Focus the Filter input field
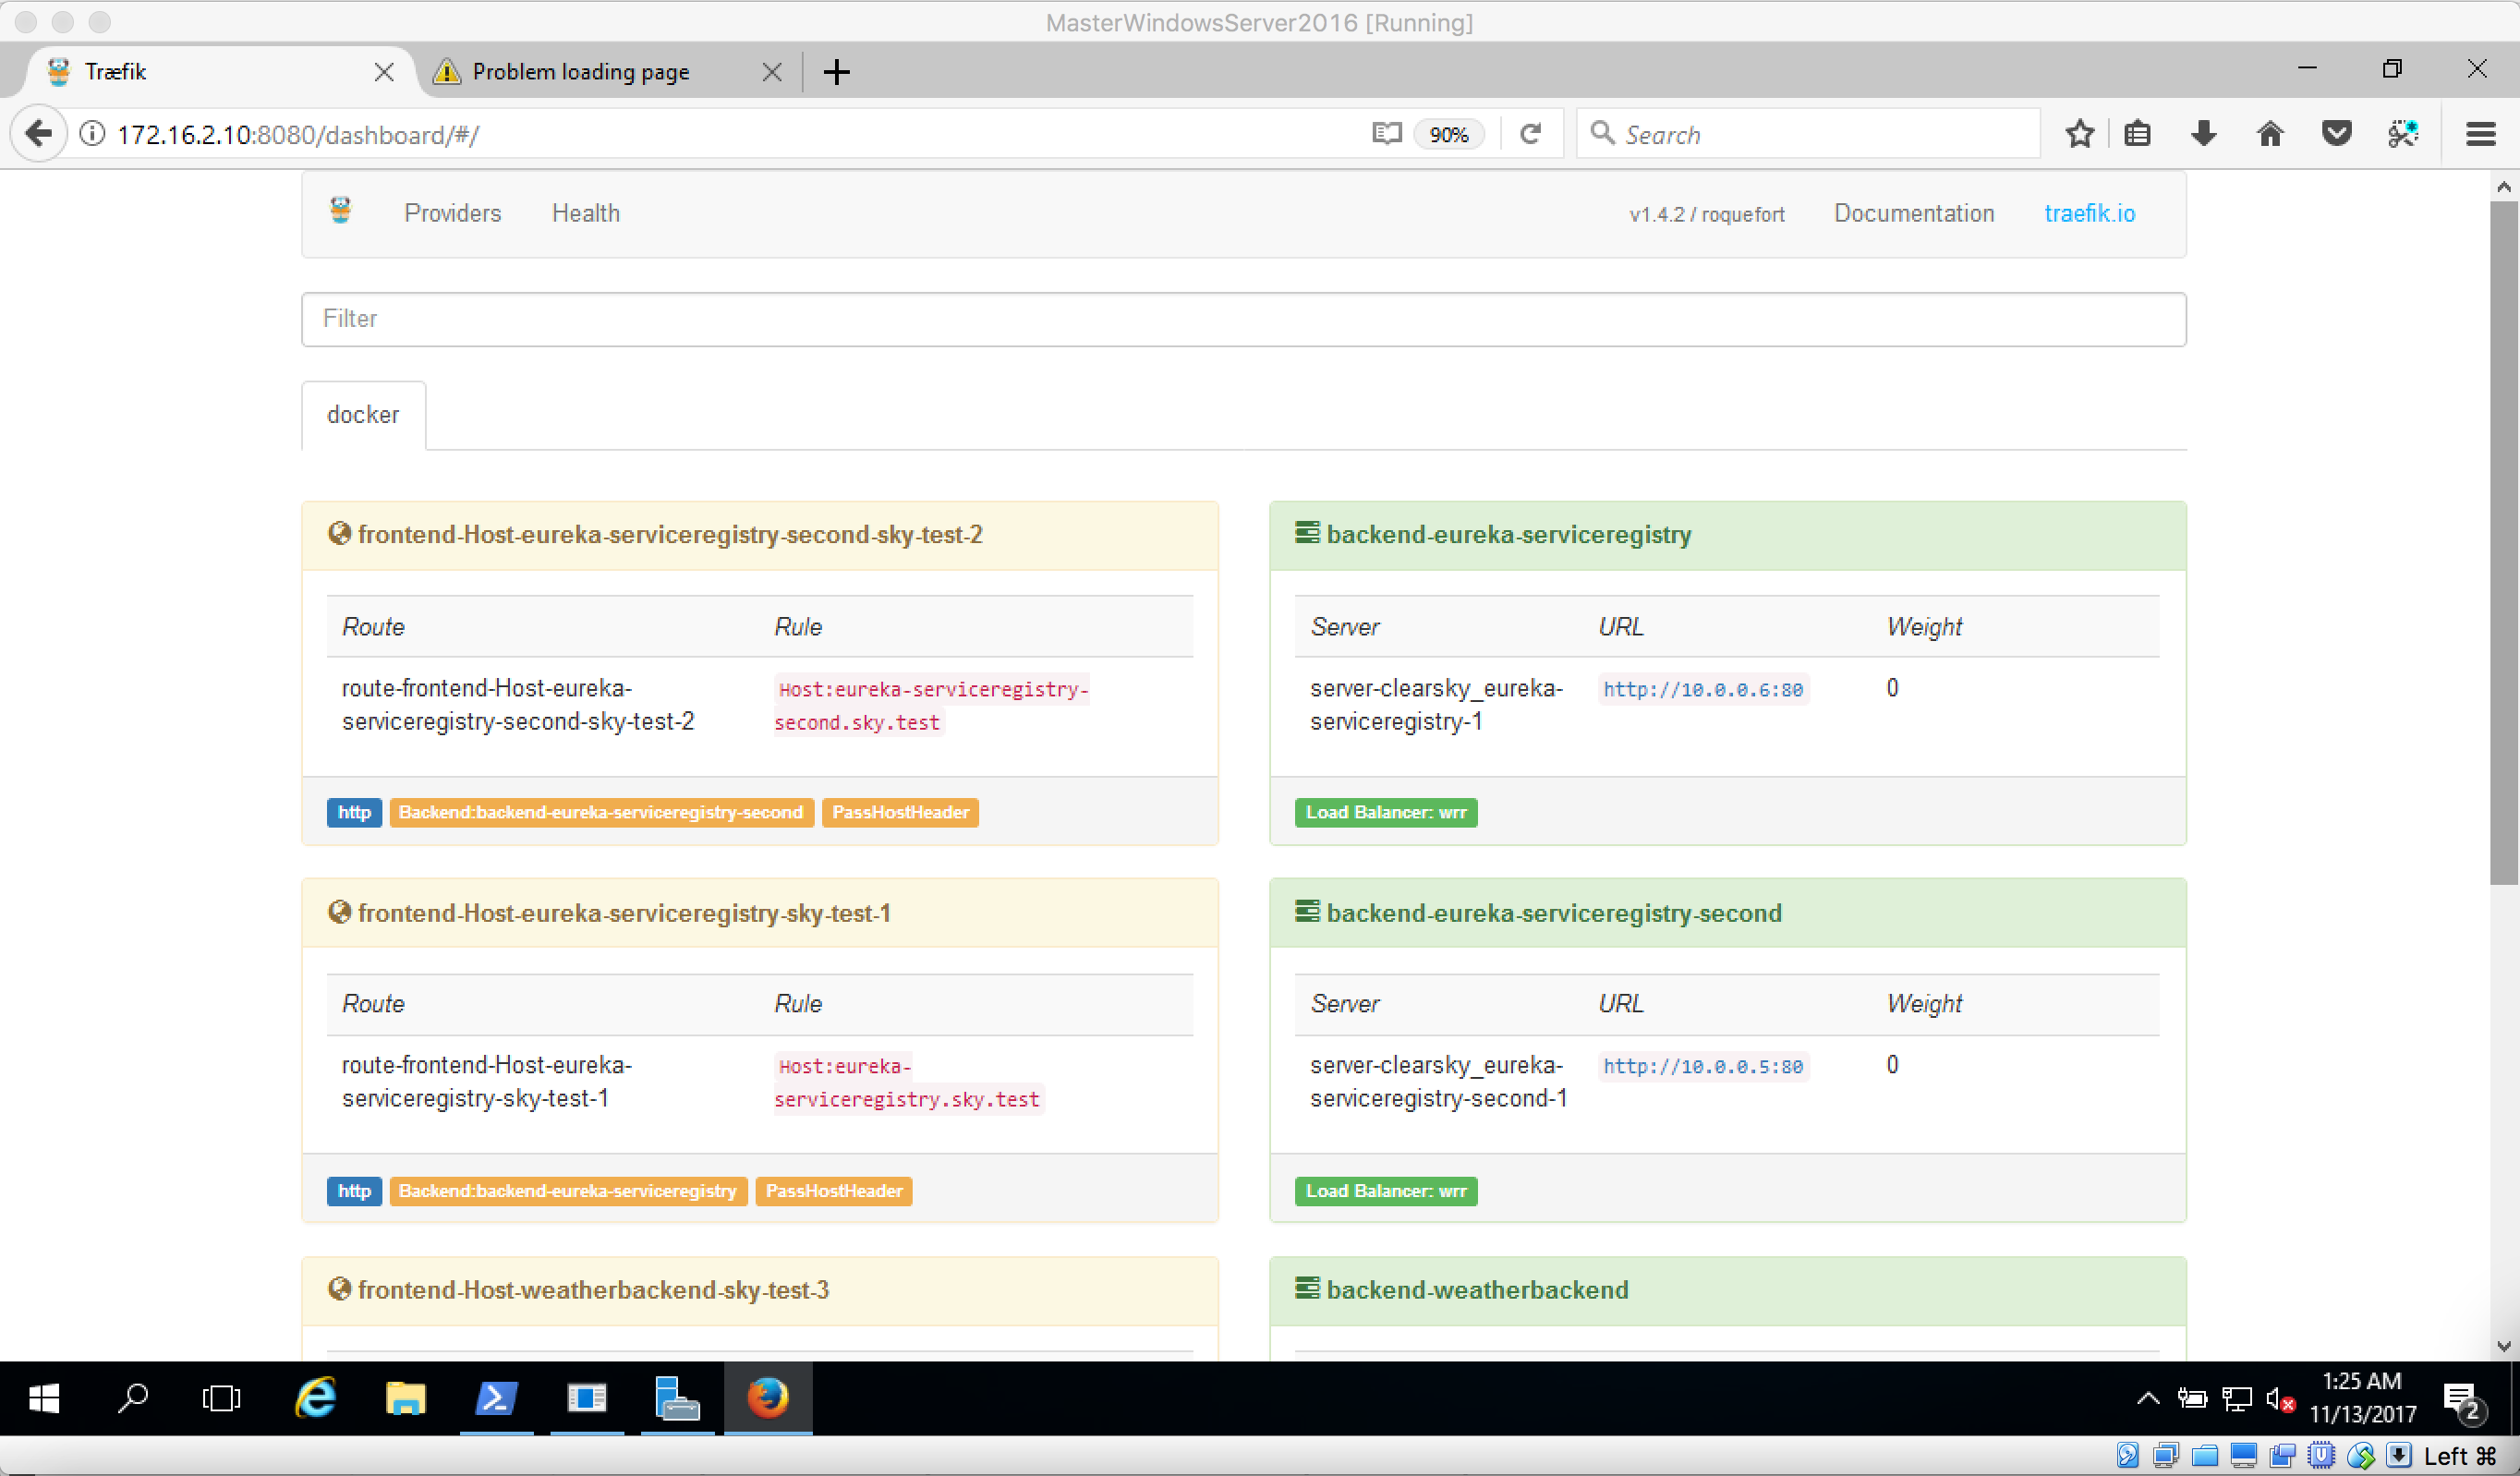 point(1243,319)
